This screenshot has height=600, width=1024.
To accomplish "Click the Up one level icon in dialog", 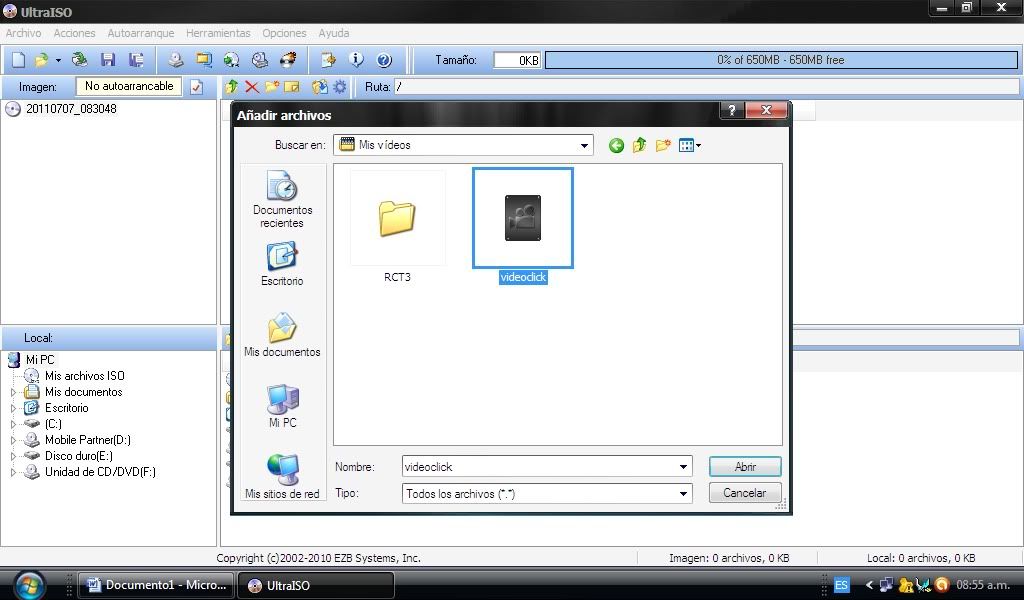I will (x=639, y=145).
